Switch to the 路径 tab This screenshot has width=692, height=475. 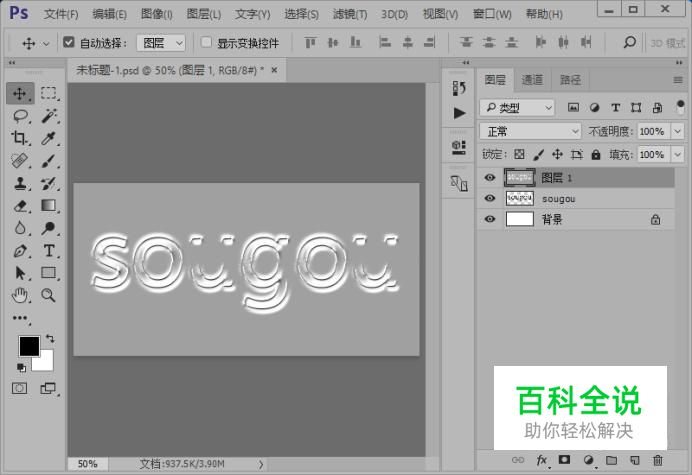pos(570,80)
